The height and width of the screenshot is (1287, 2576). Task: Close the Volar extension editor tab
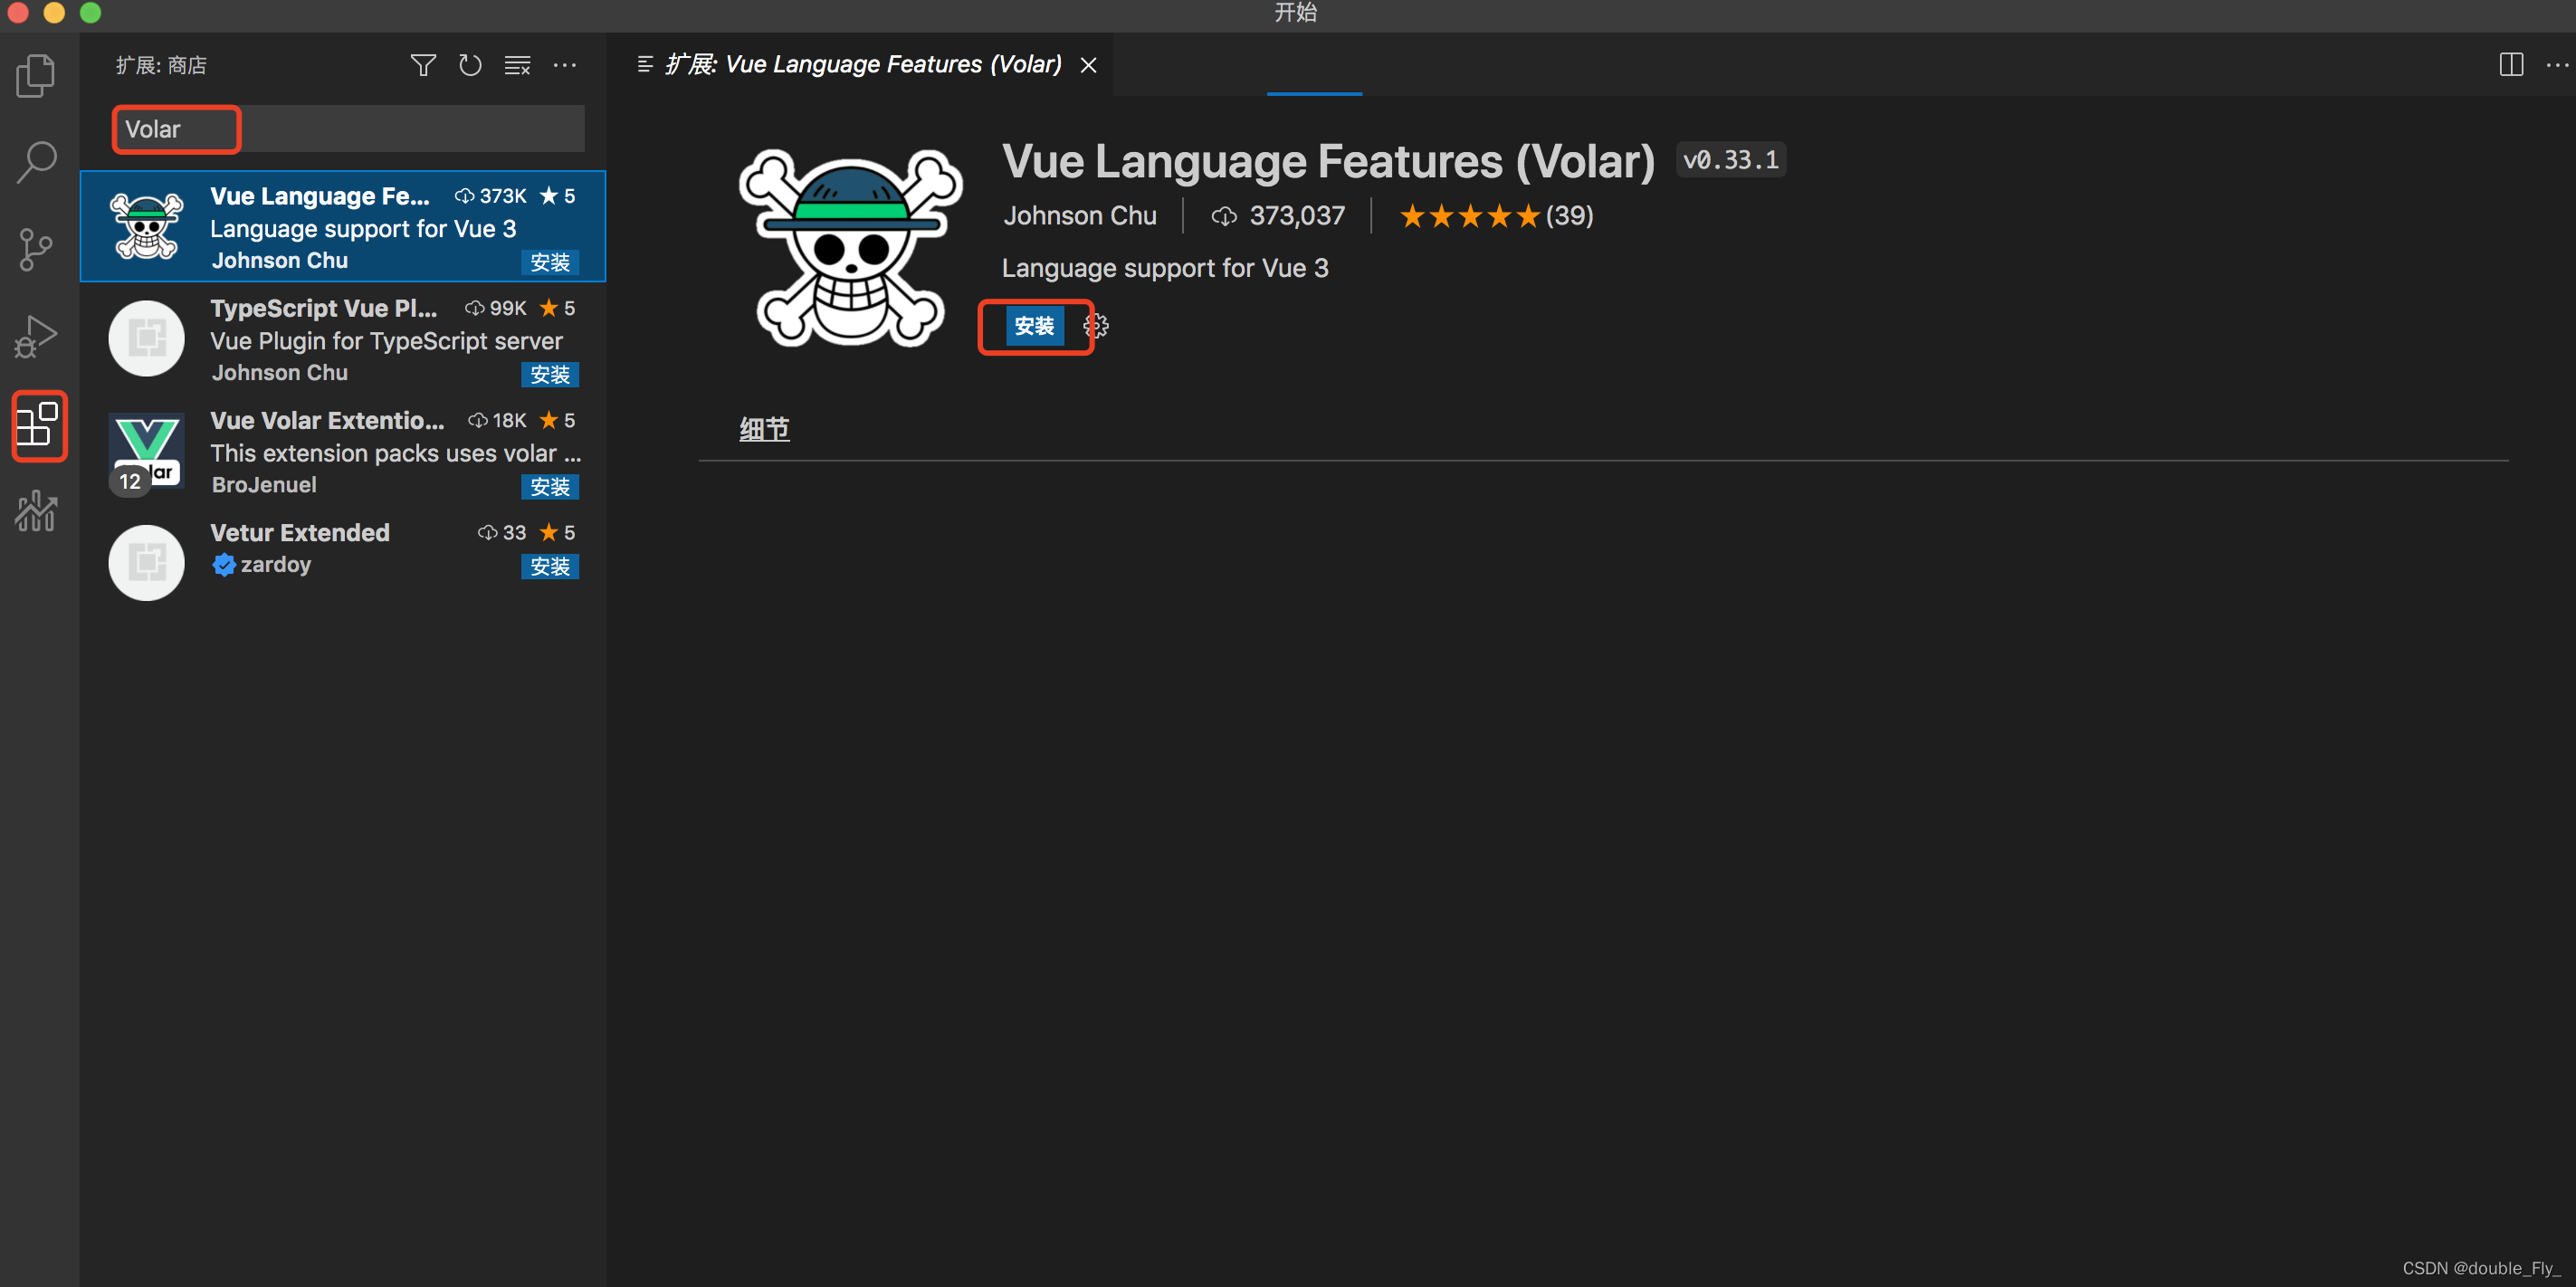(x=1089, y=66)
